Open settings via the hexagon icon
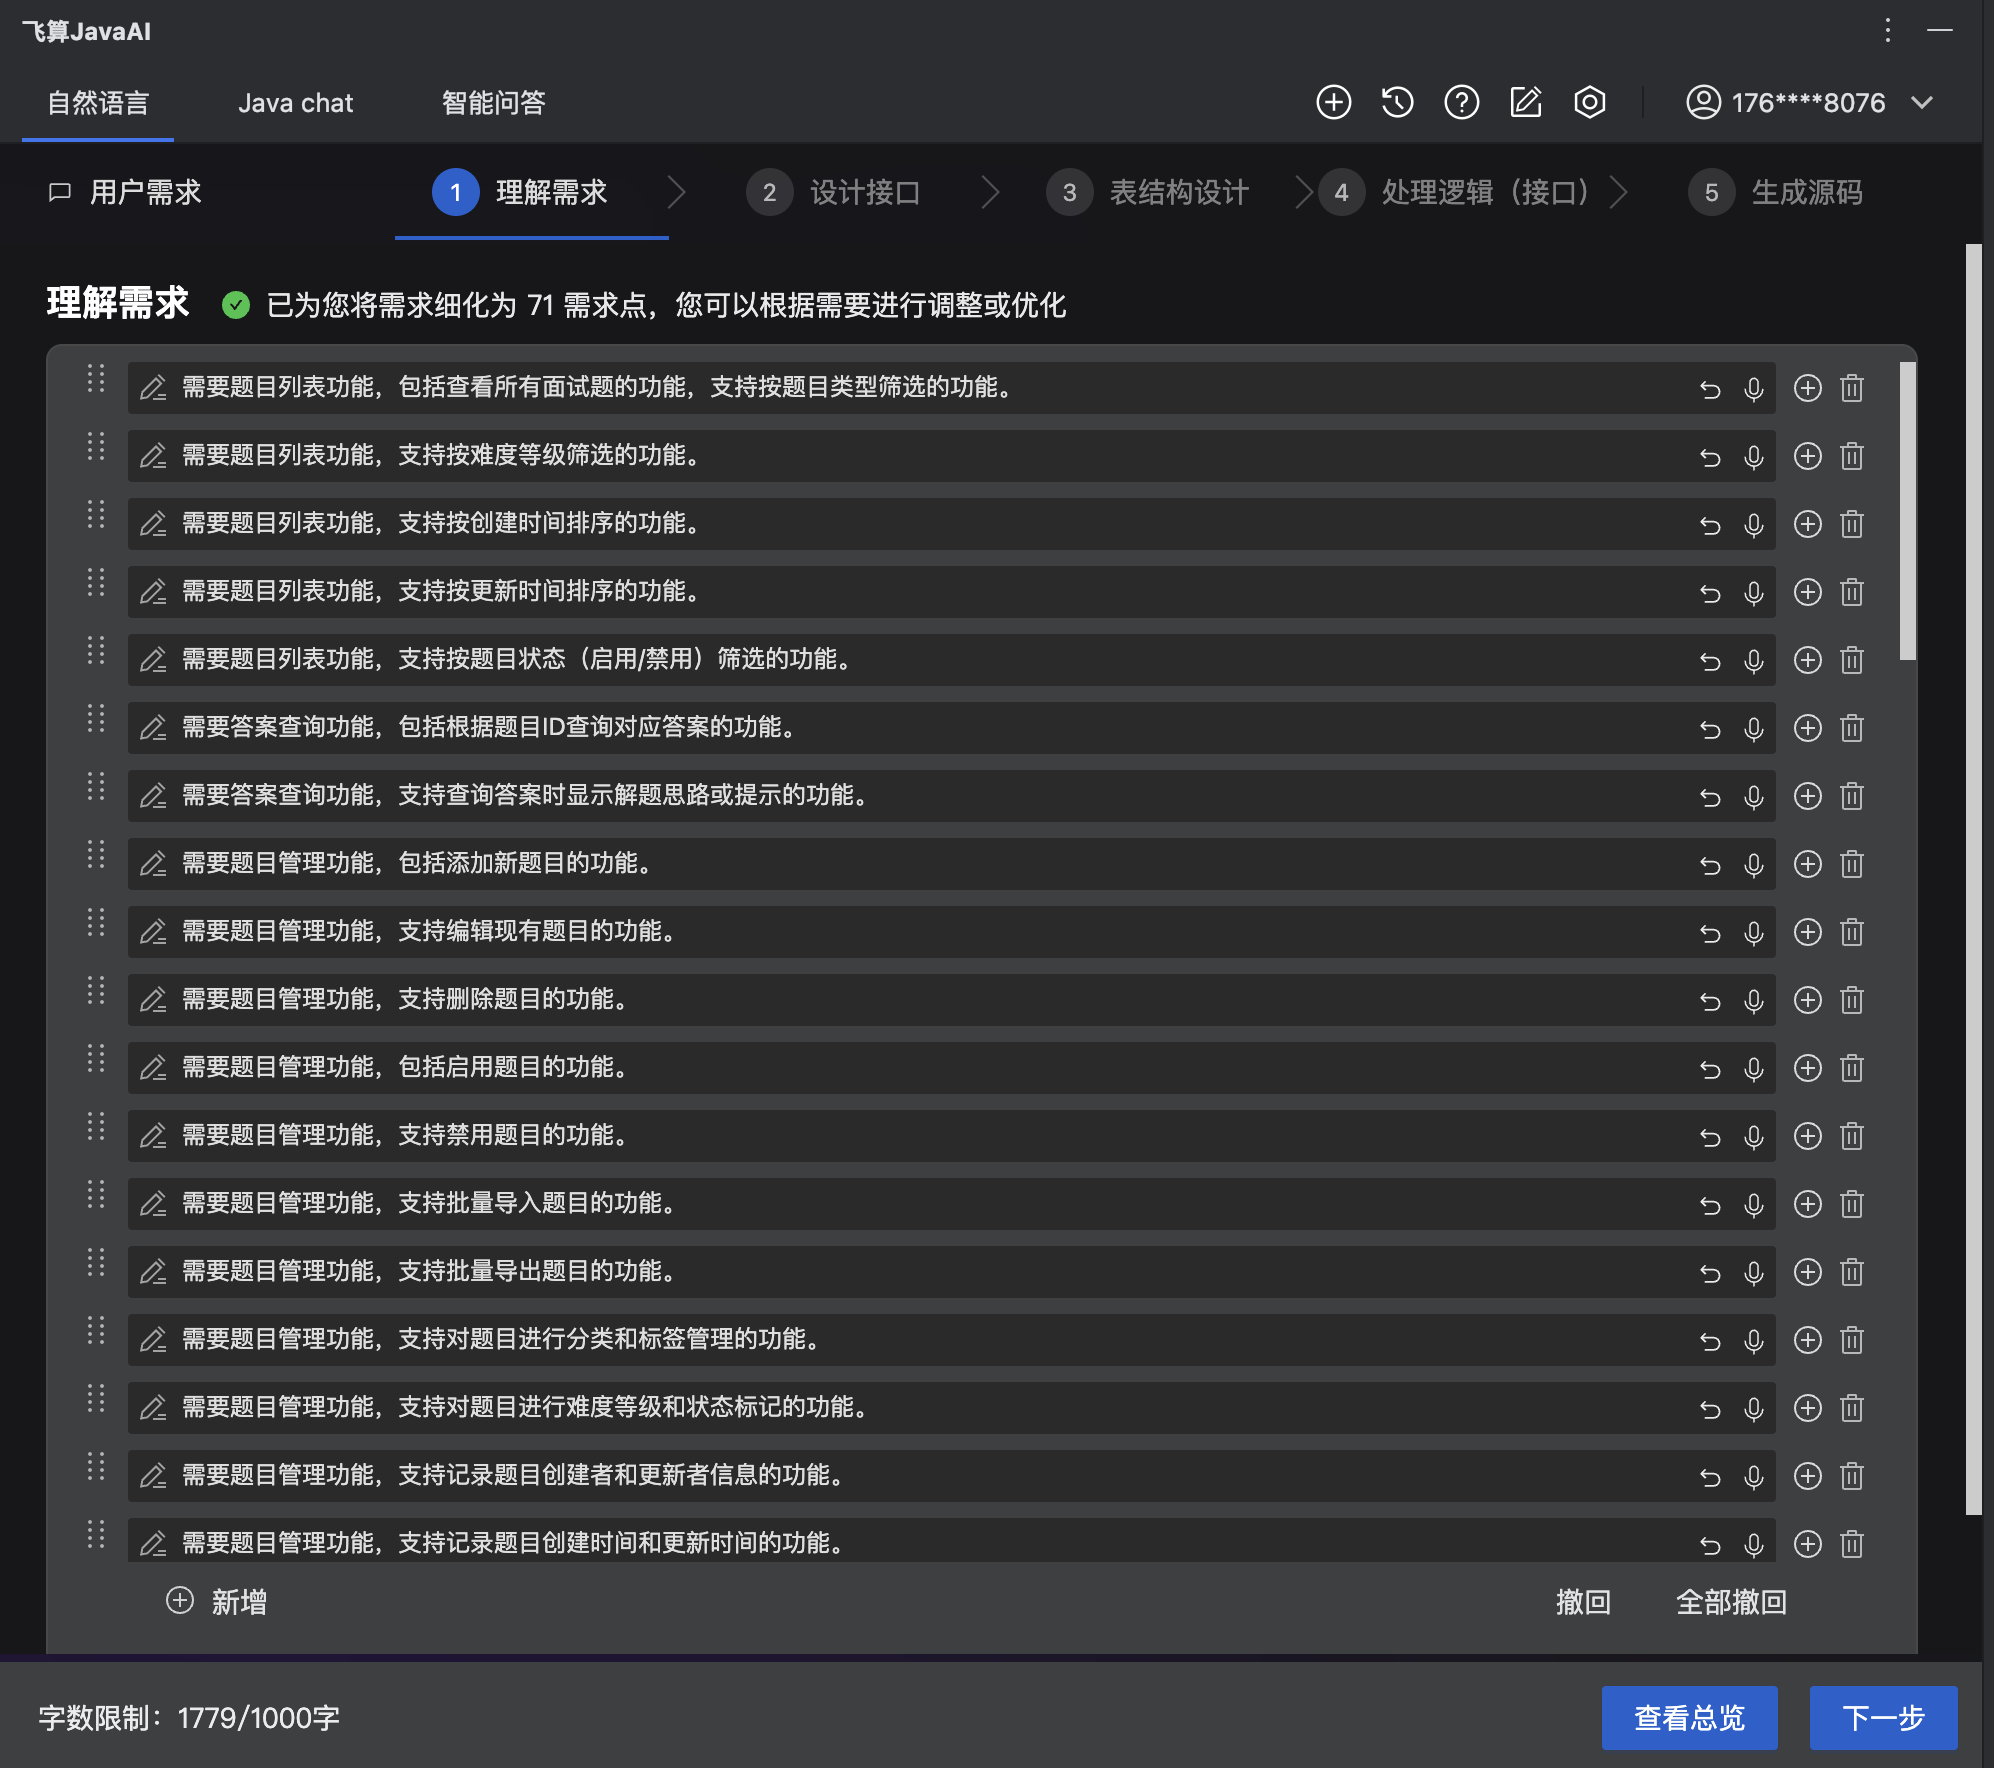 1589,102
